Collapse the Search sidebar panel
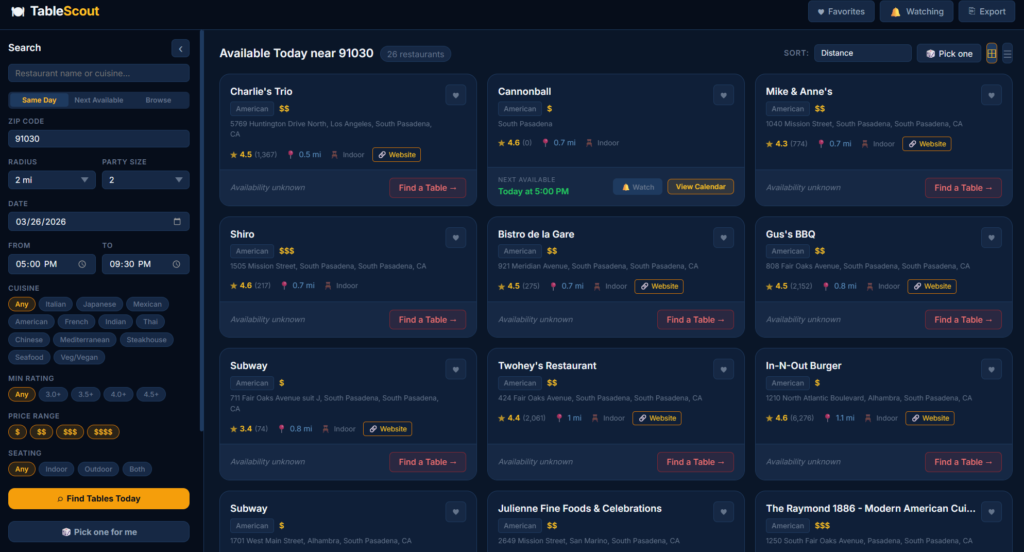Viewport: 1024px width, 552px height. 179,48
